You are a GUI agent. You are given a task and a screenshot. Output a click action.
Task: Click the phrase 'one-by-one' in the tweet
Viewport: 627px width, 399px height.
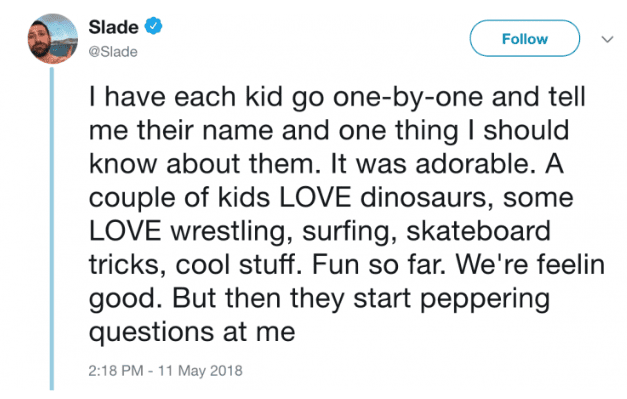click(x=407, y=98)
